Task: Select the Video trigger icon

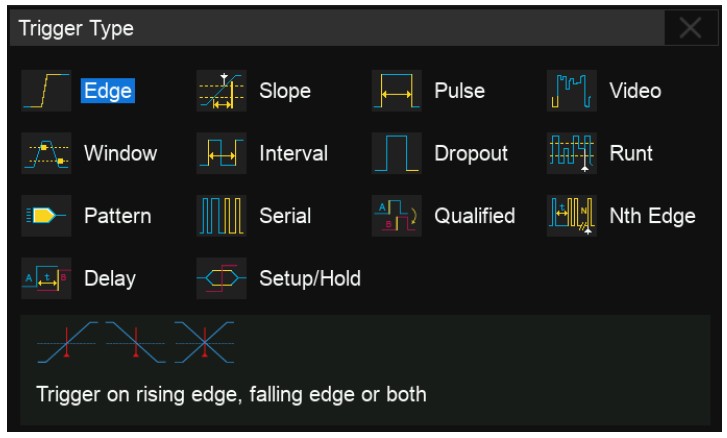Action: [569, 91]
